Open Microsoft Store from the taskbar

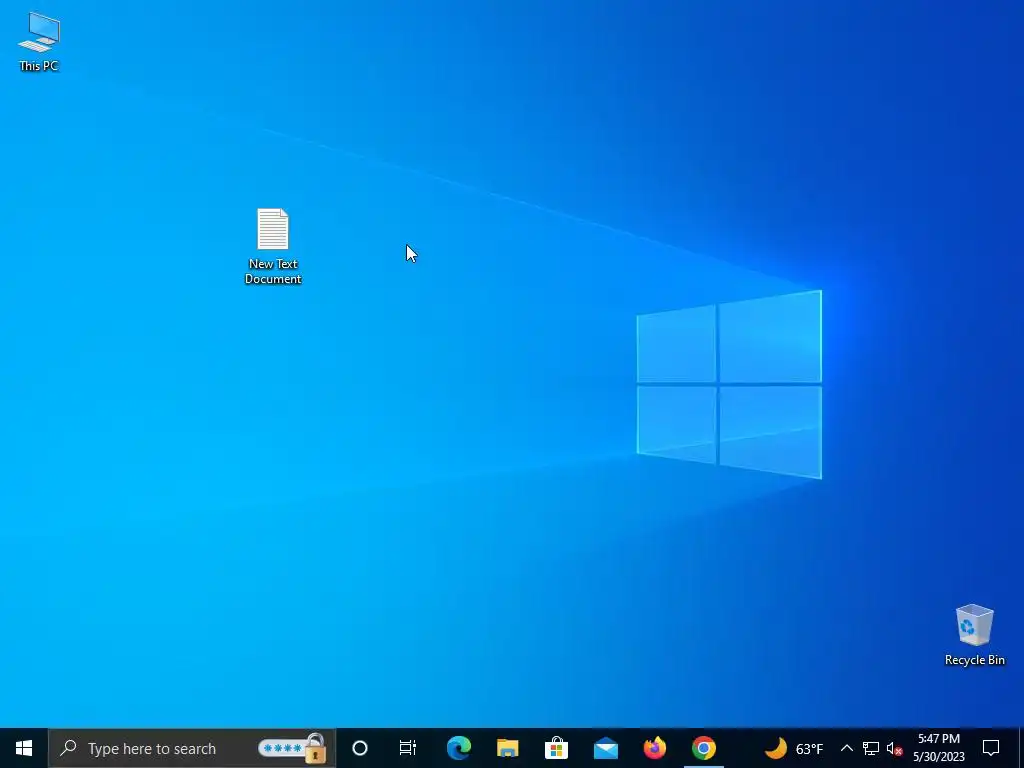point(556,748)
